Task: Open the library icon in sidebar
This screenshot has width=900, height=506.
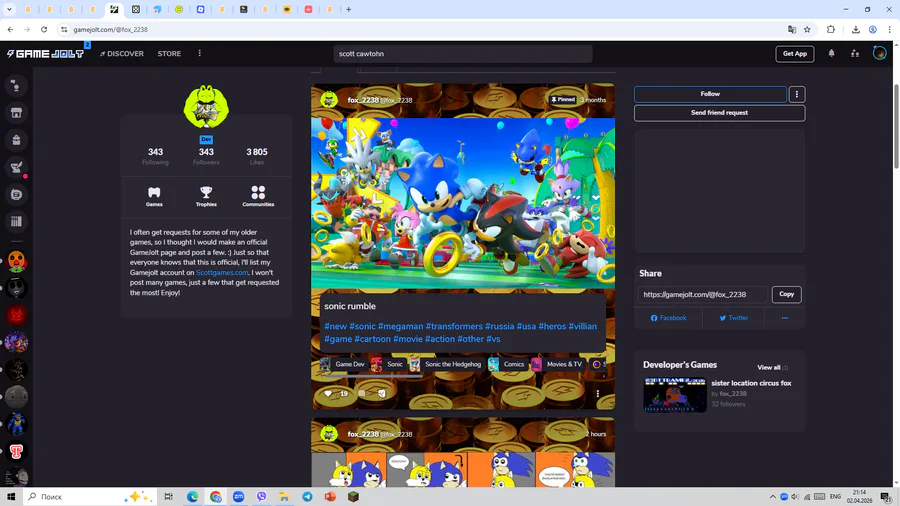Action: tap(16, 221)
